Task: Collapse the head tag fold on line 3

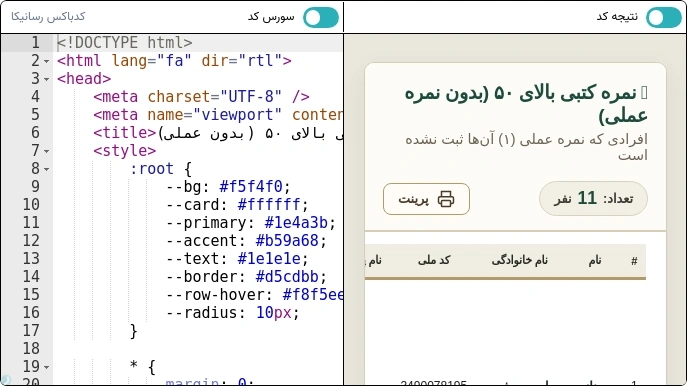Action: click(46, 79)
